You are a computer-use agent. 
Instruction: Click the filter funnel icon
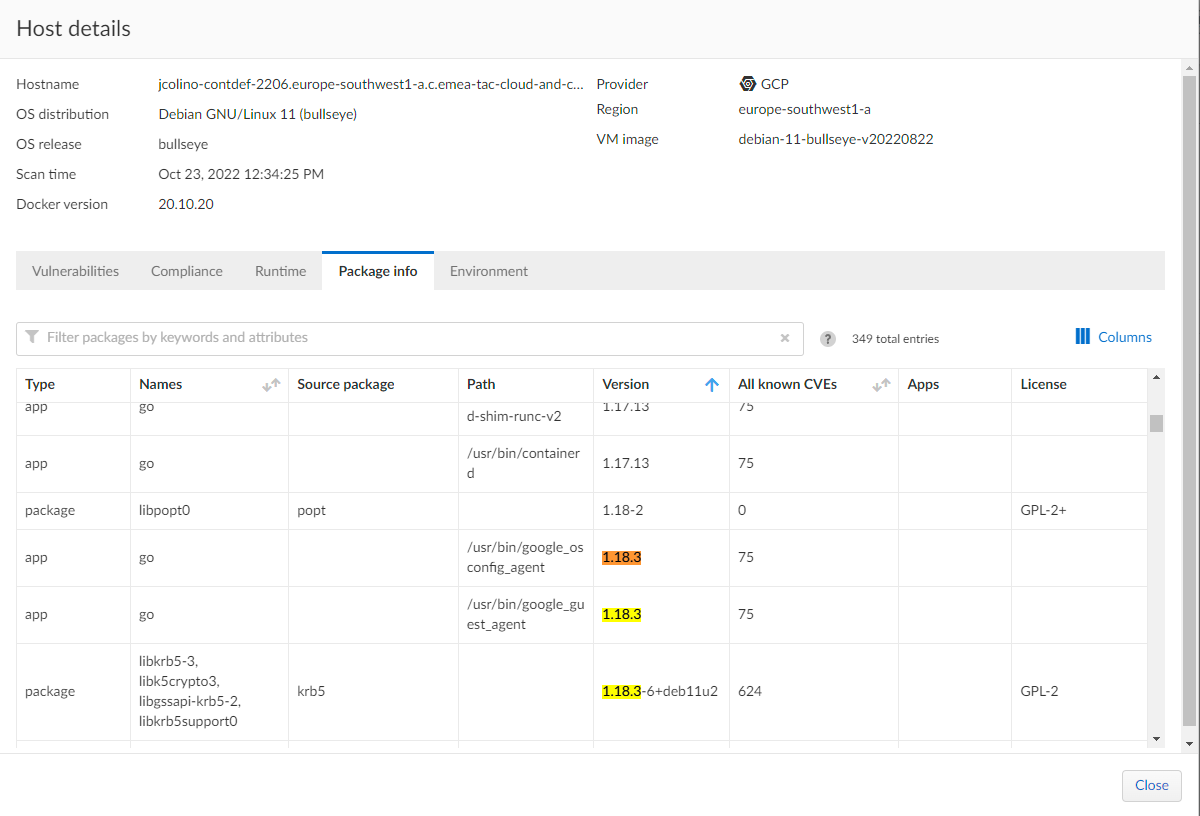pyautogui.click(x=32, y=337)
